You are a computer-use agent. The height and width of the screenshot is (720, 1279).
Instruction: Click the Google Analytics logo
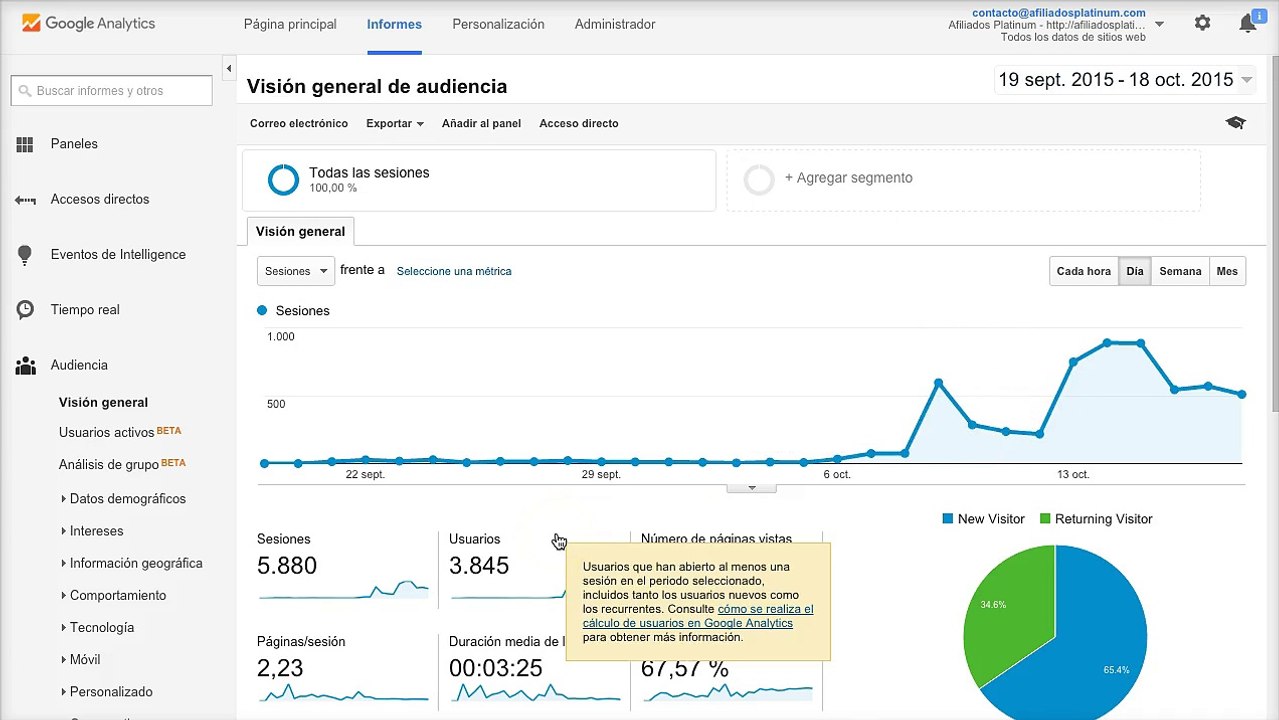point(89,23)
